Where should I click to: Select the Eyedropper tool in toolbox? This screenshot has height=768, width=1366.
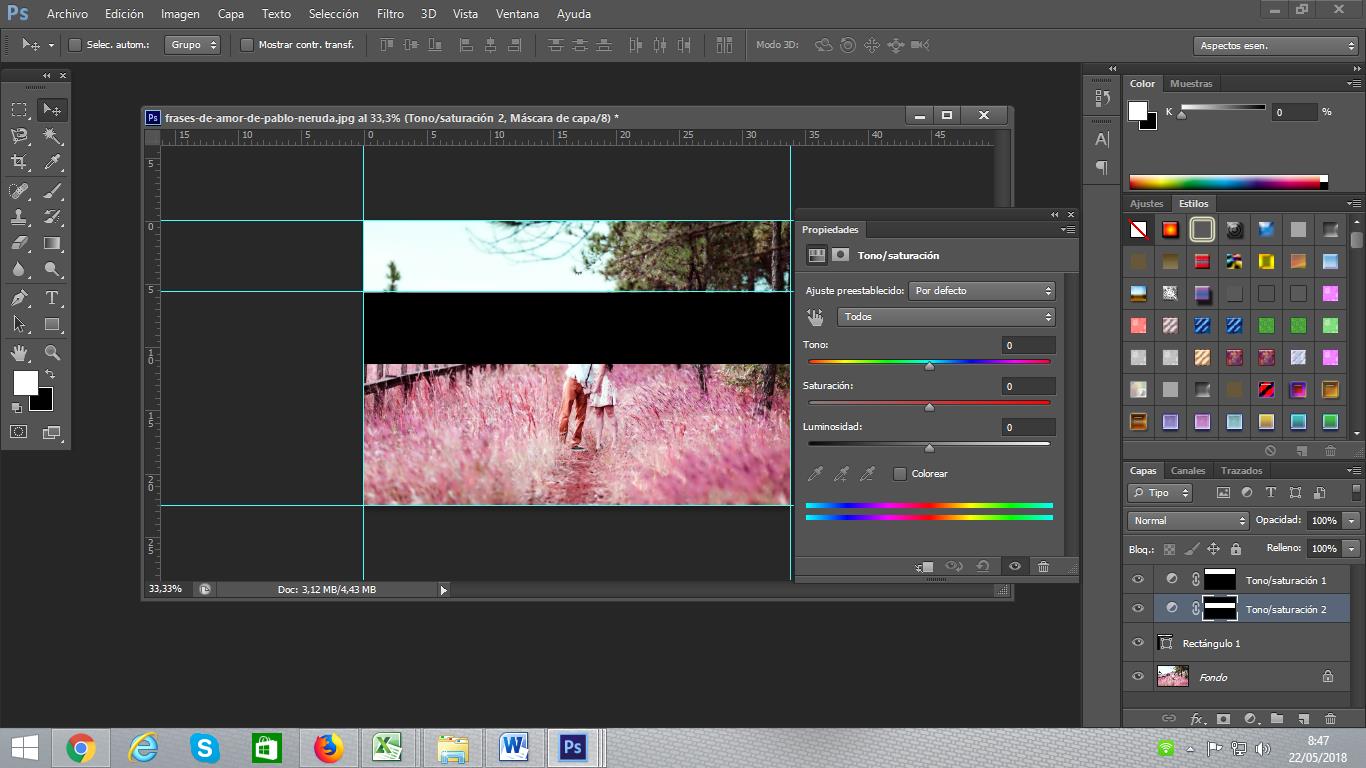tap(52, 162)
